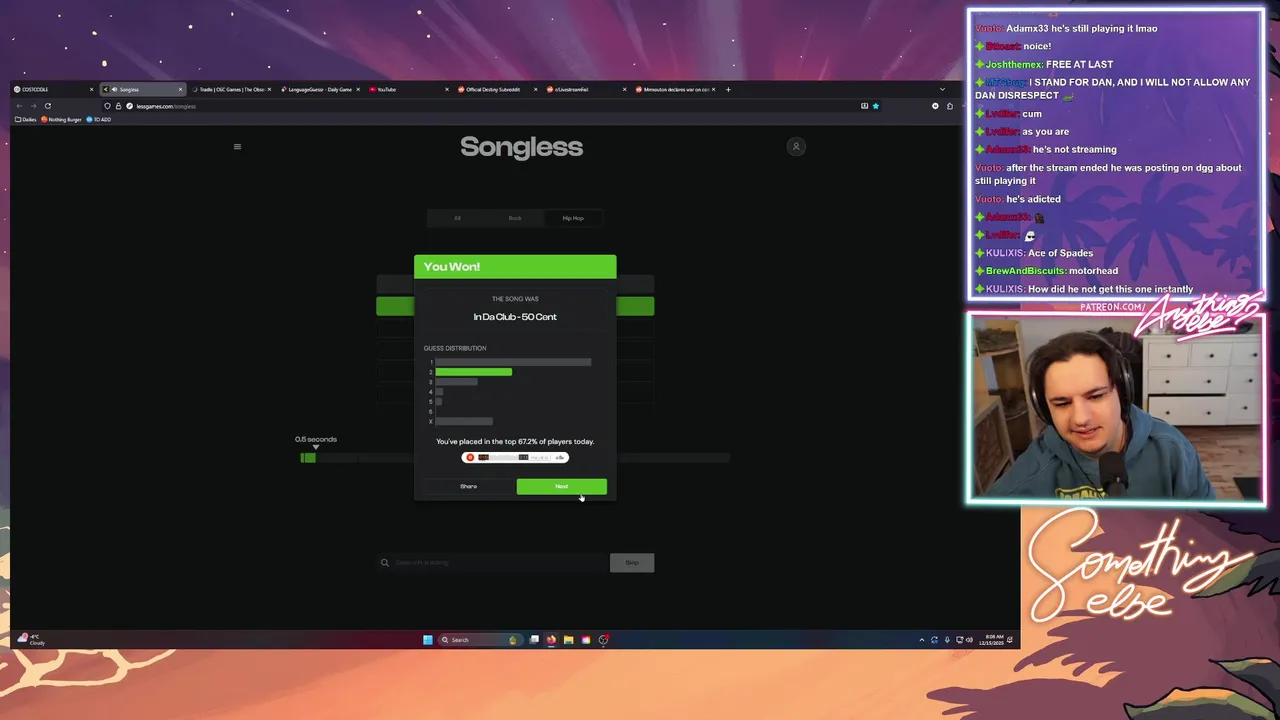1280x720 pixels.
Task: Play the 0.5 seconds green clip segment
Action: click(308, 458)
